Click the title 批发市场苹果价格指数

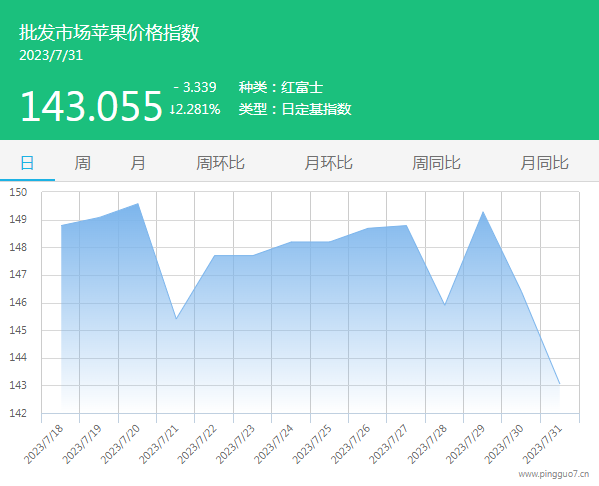point(109,32)
